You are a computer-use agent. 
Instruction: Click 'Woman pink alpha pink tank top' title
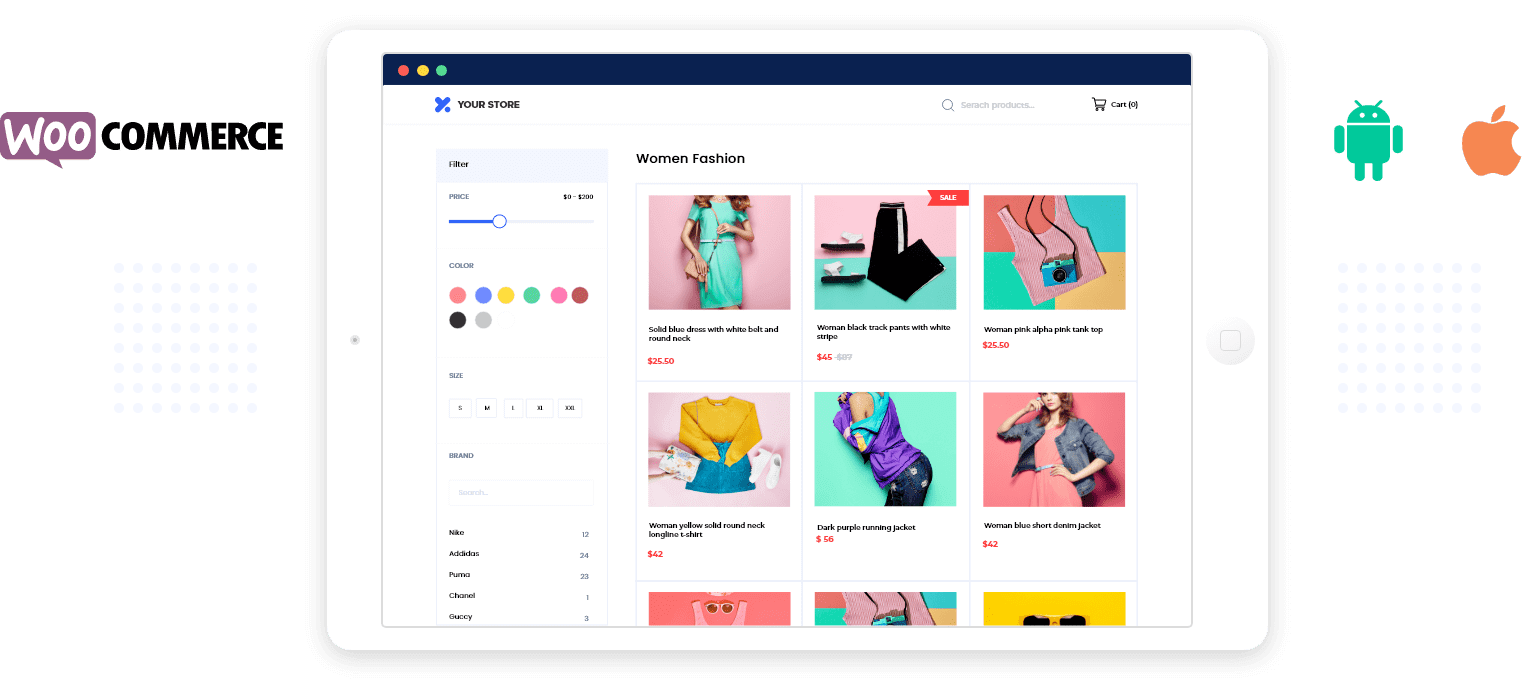tap(1043, 330)
